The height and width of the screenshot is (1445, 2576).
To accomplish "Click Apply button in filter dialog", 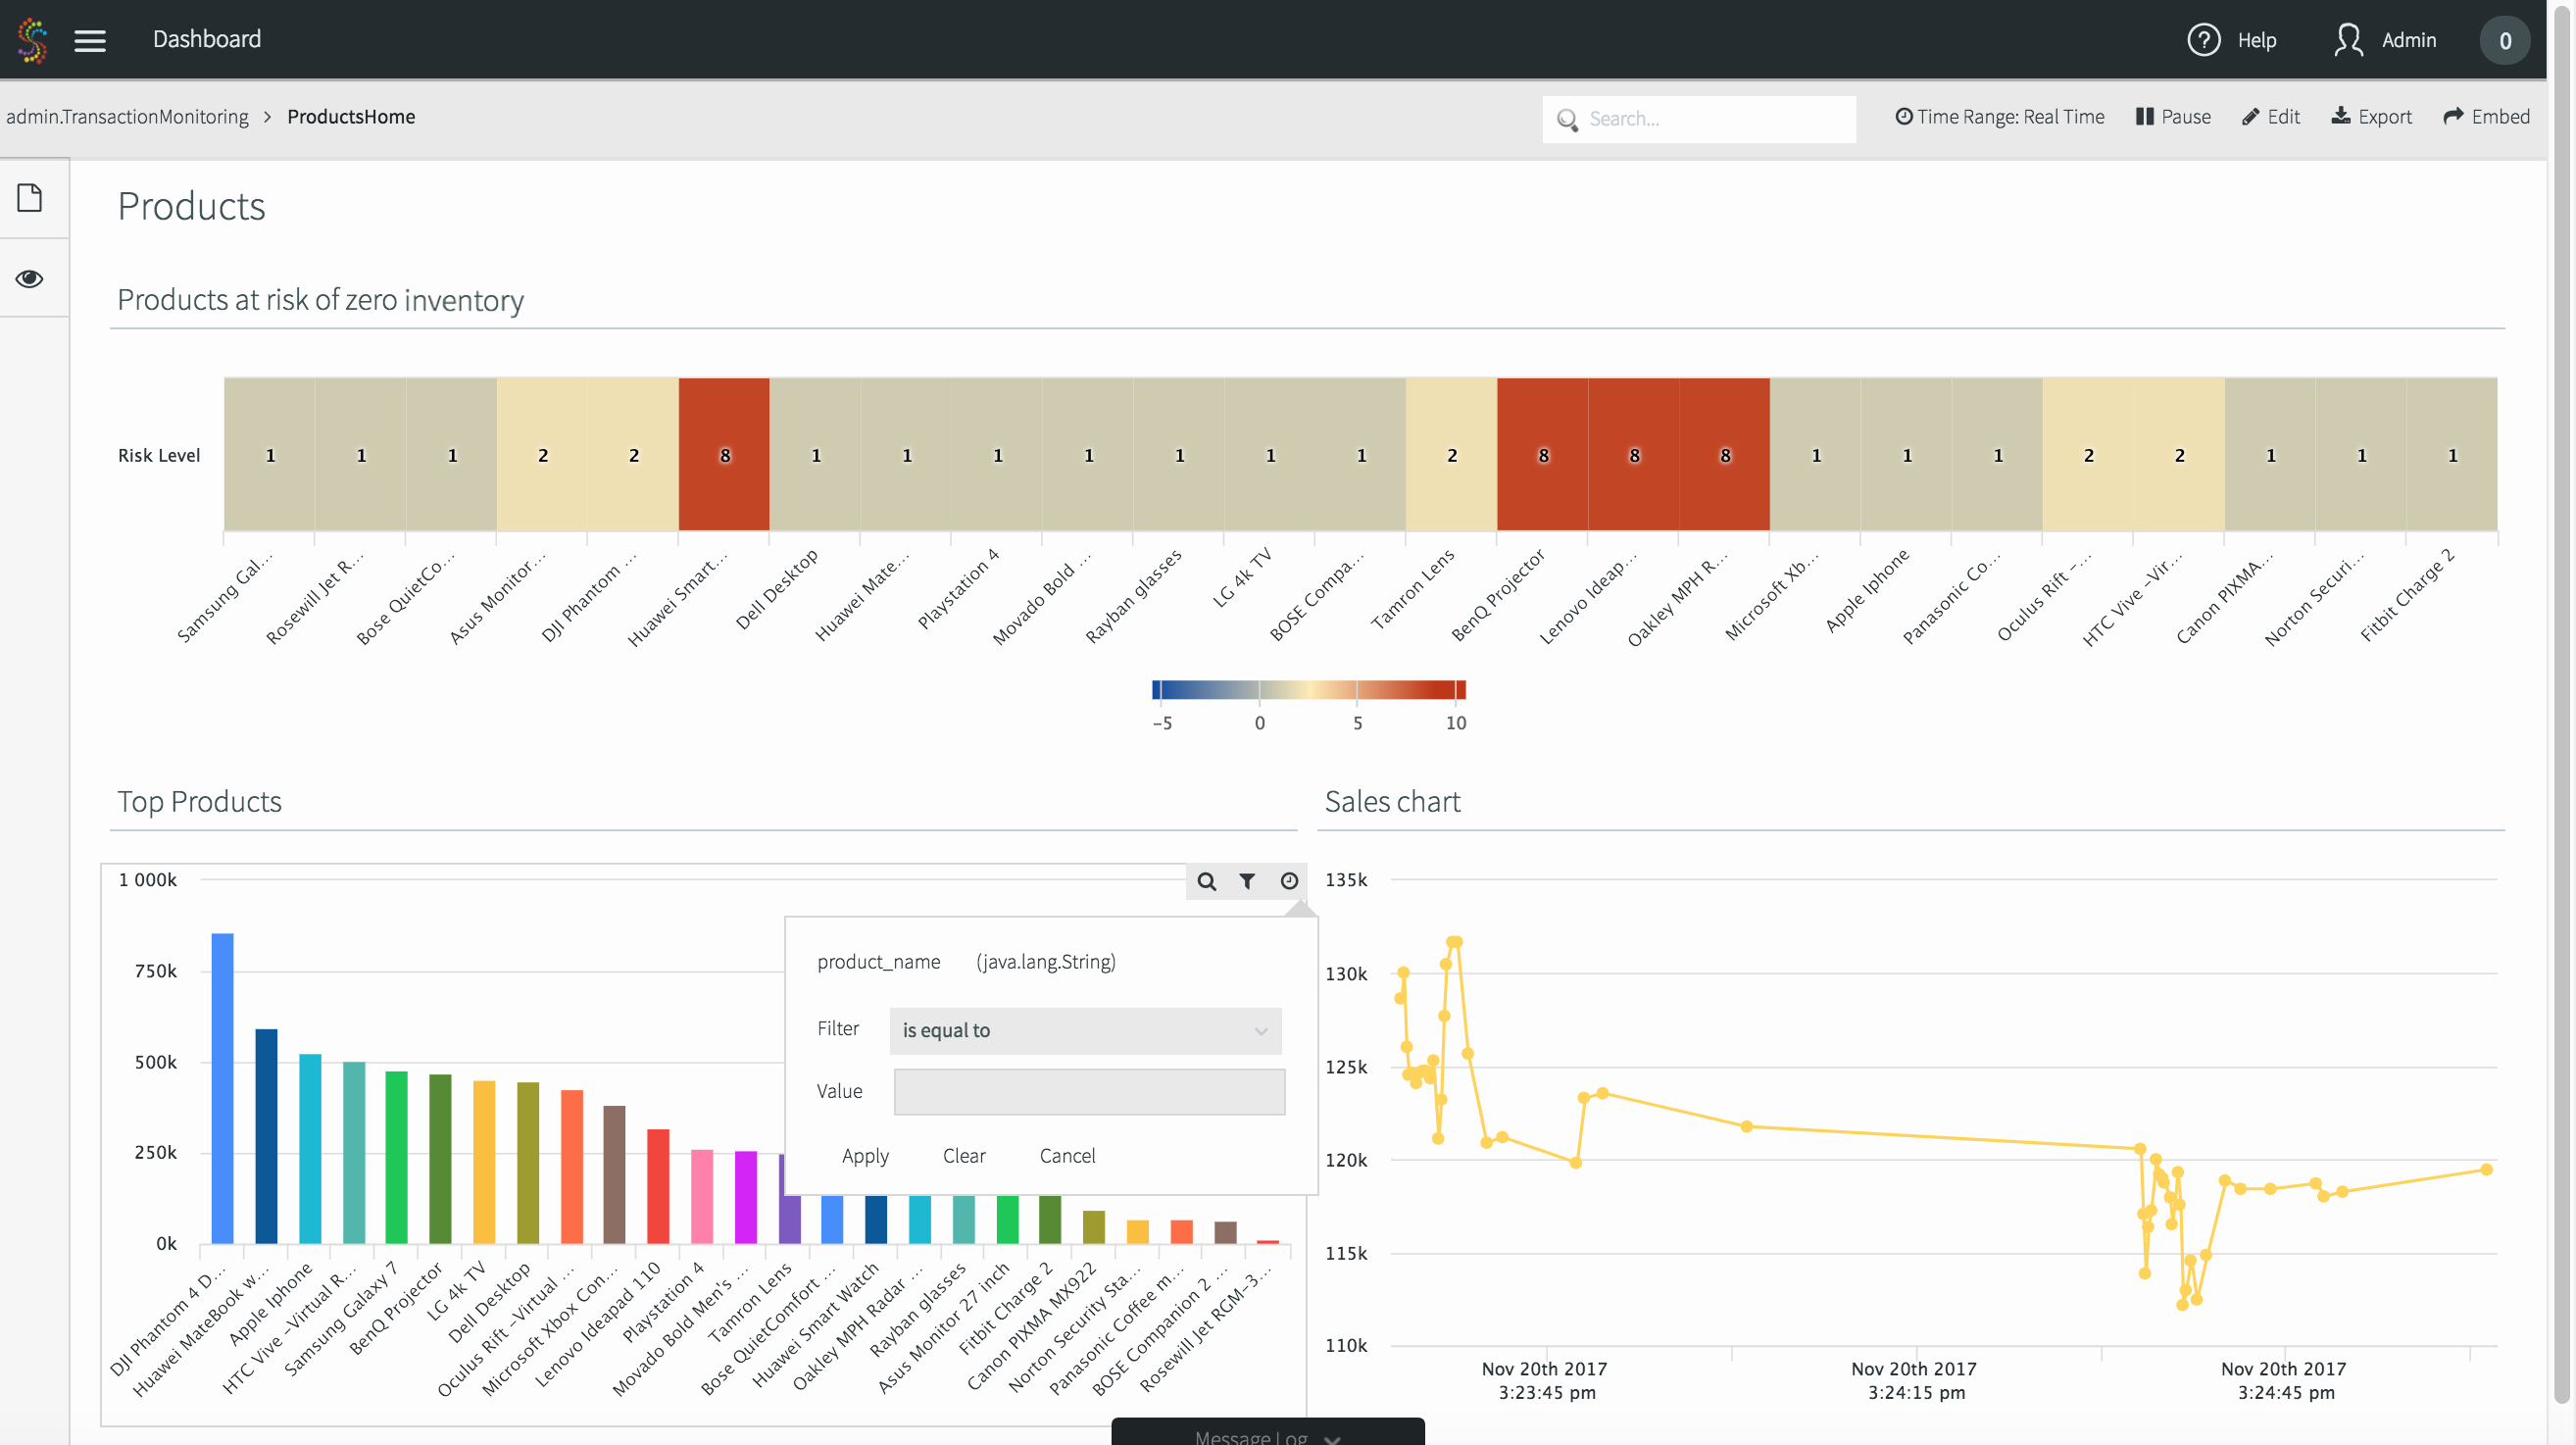I will (x=866, y=1153).
